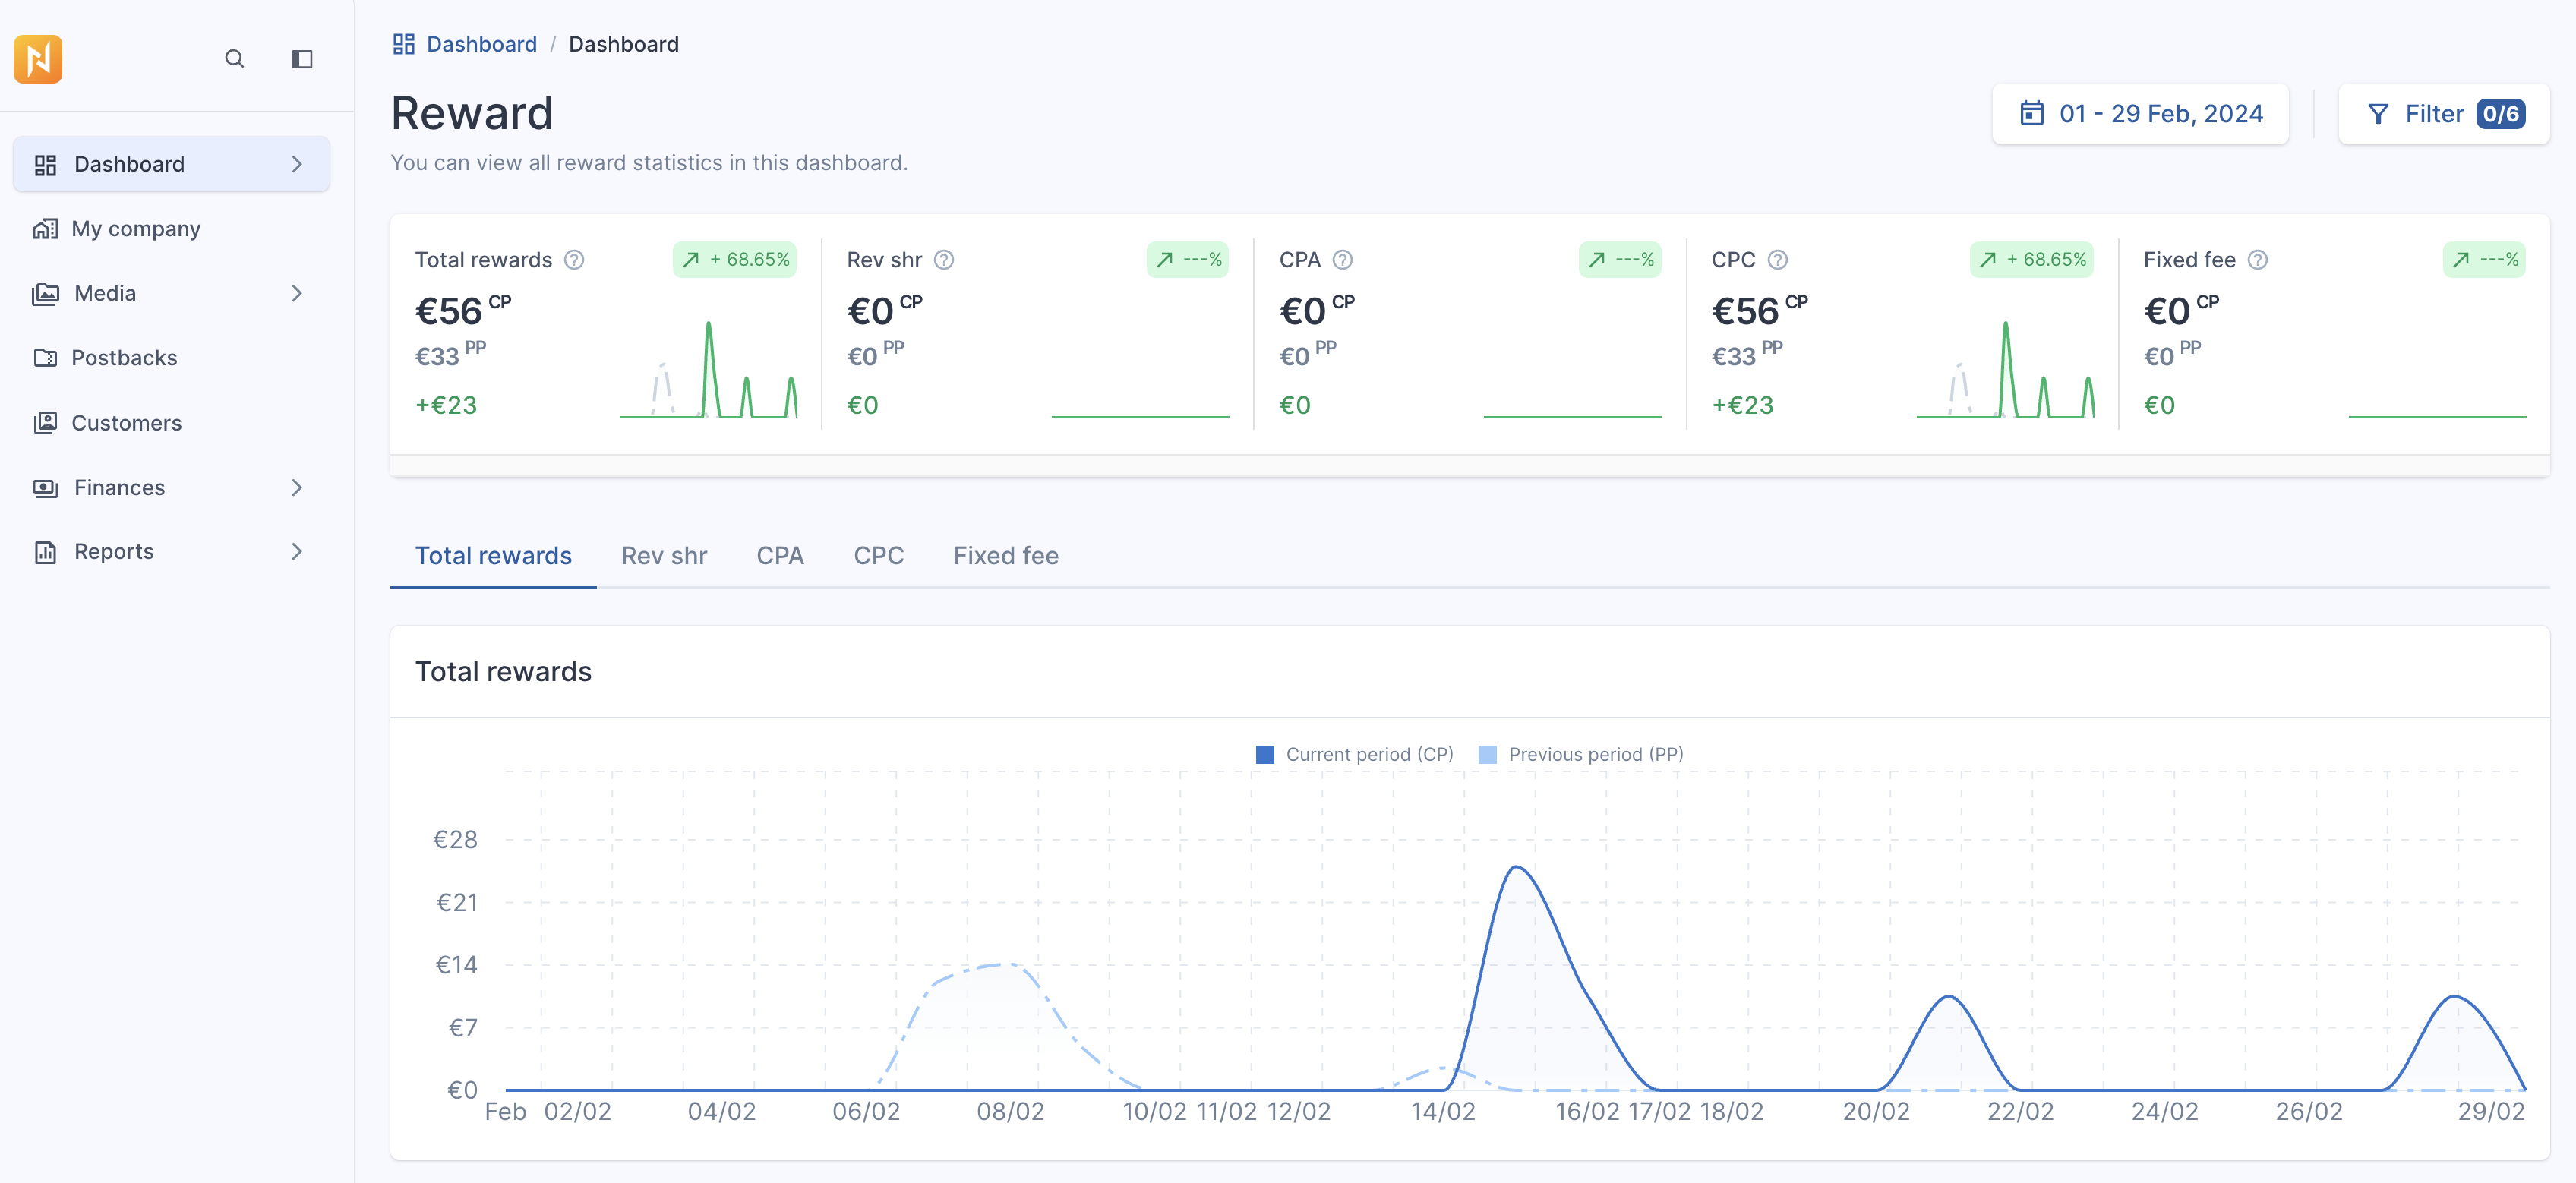2576x1183 pixels.
Task: Toggle Previous period (PP) legend swatch
Action: tap(1488, 755)
